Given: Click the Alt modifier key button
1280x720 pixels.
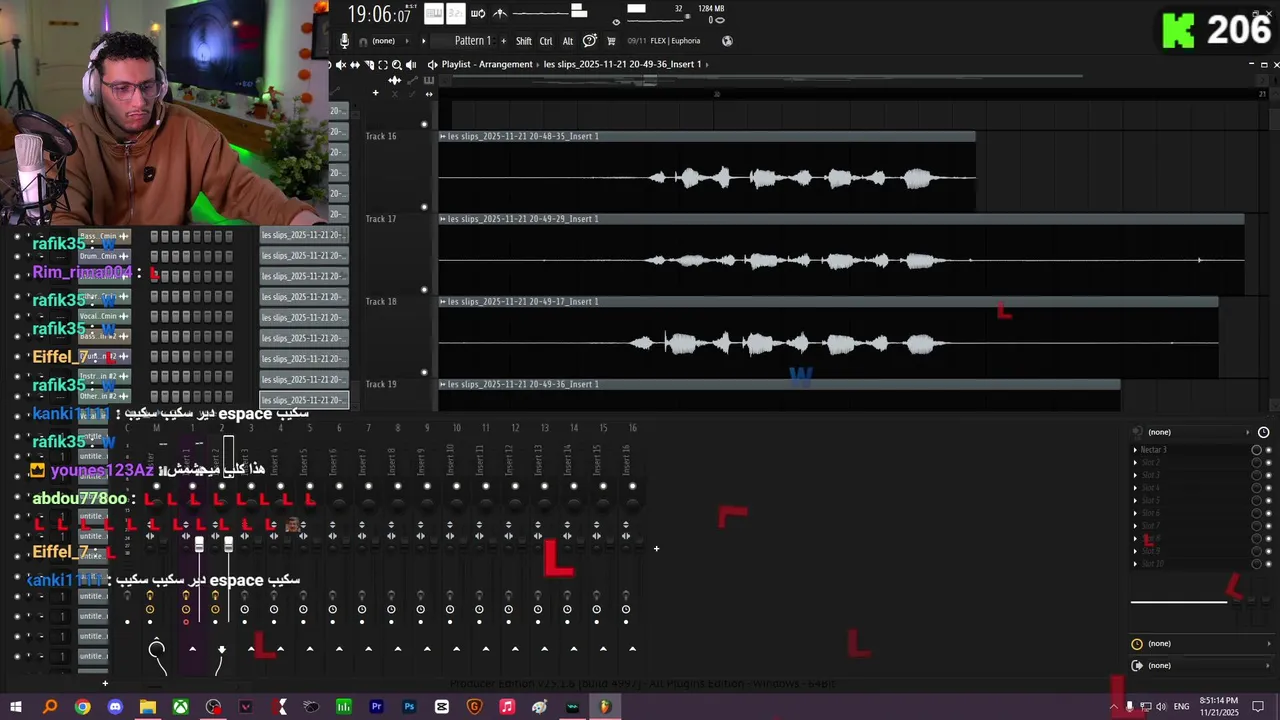Looking at the screenshot, I should pos(568,41).
